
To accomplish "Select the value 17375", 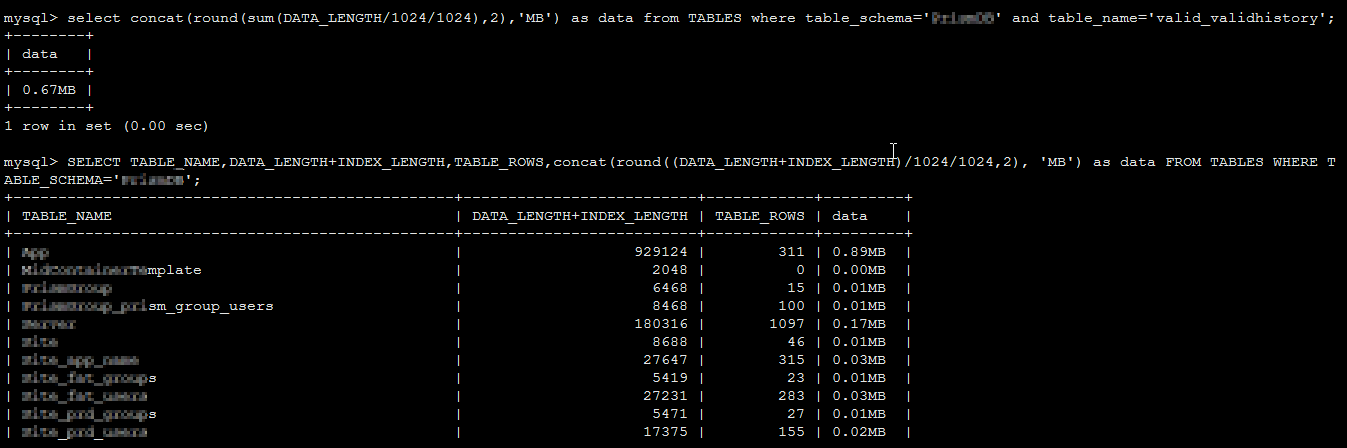I will pyautogui.click(x=666, y=432).
